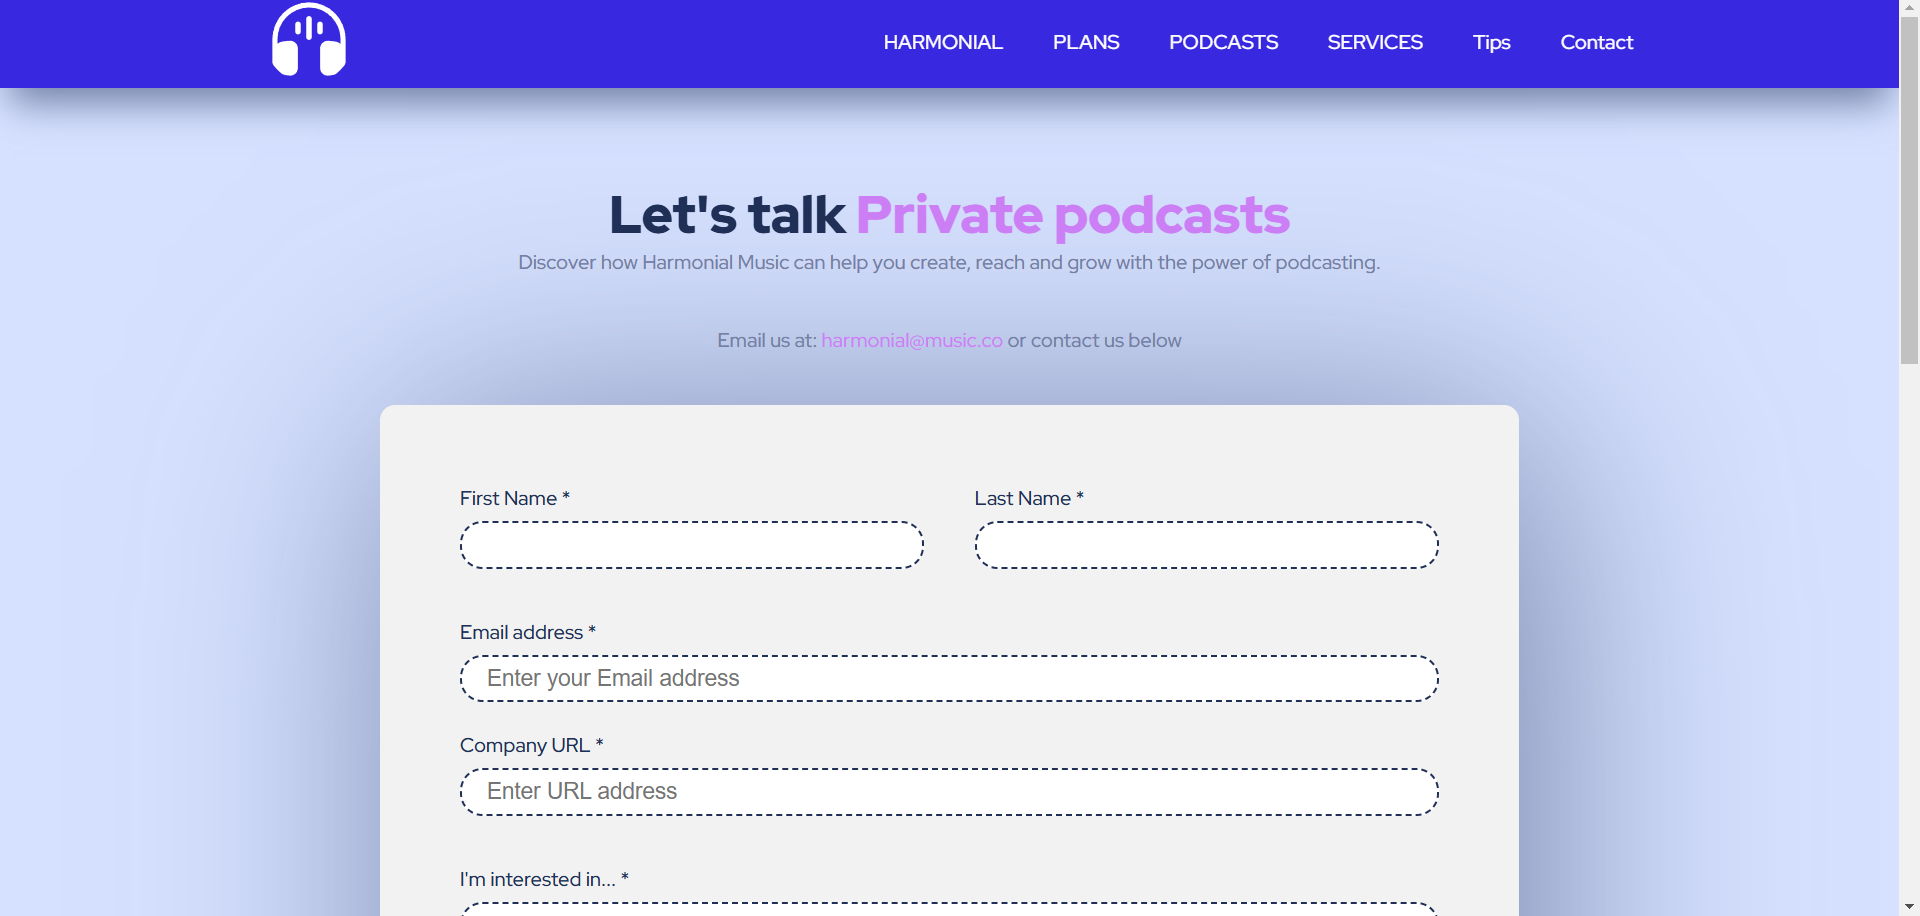Viewport: 1920px width, 916px height.
Task: Click the Last Name label
Action: [1022, 498]
